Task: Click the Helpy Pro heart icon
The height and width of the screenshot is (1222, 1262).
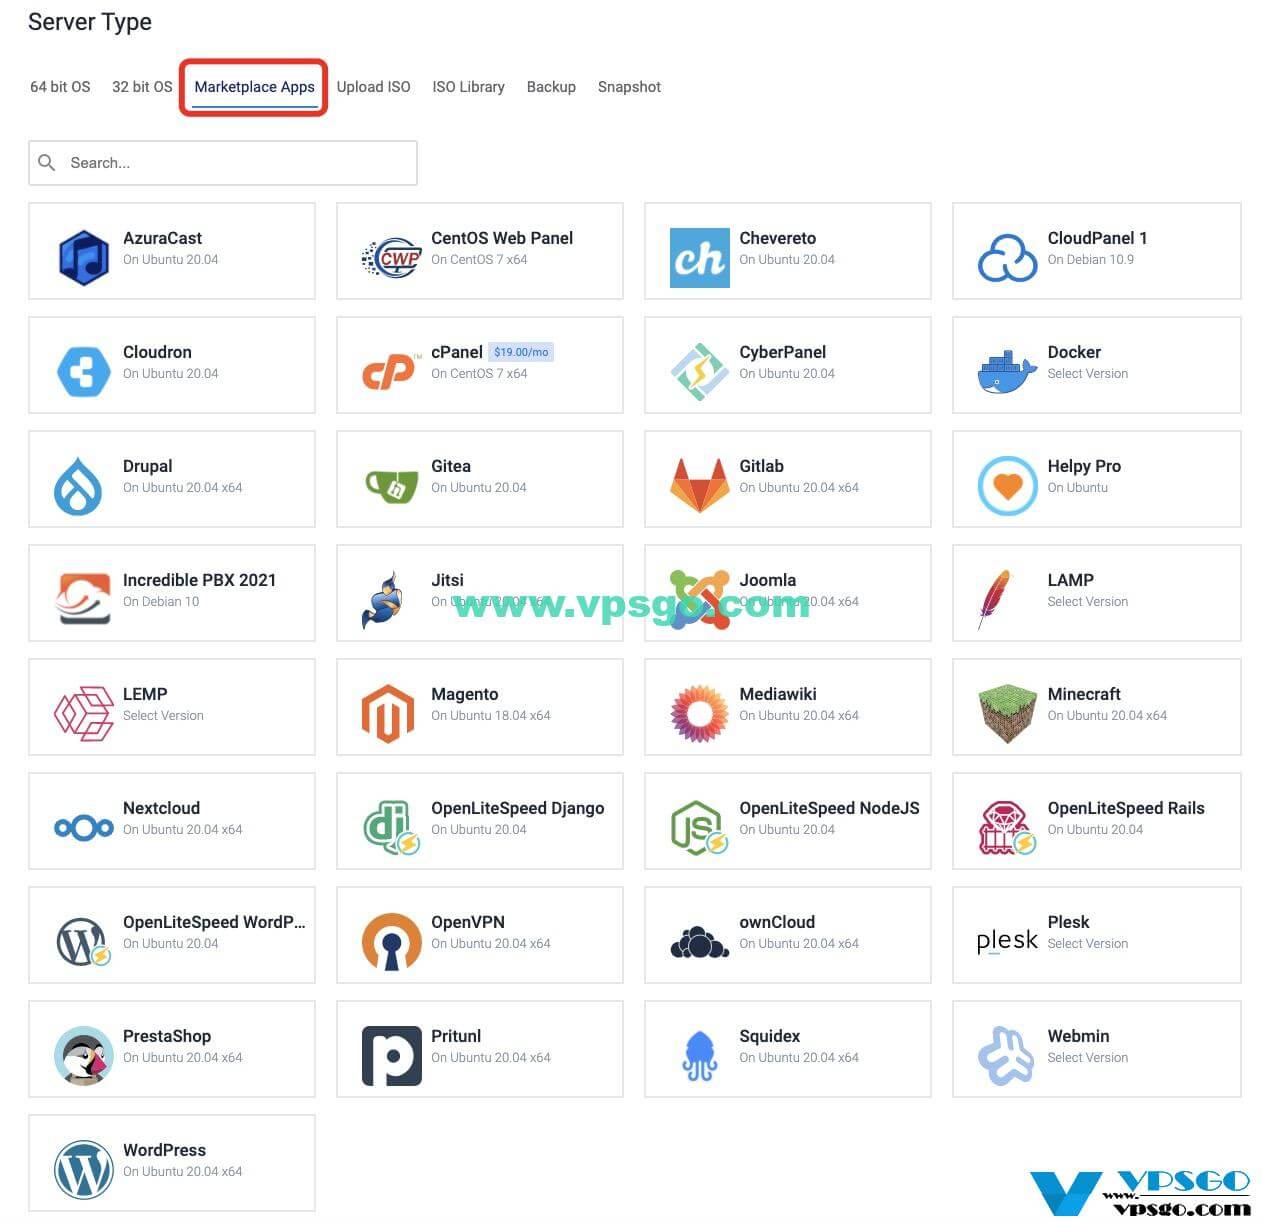Action: (x=1007, y=486)
